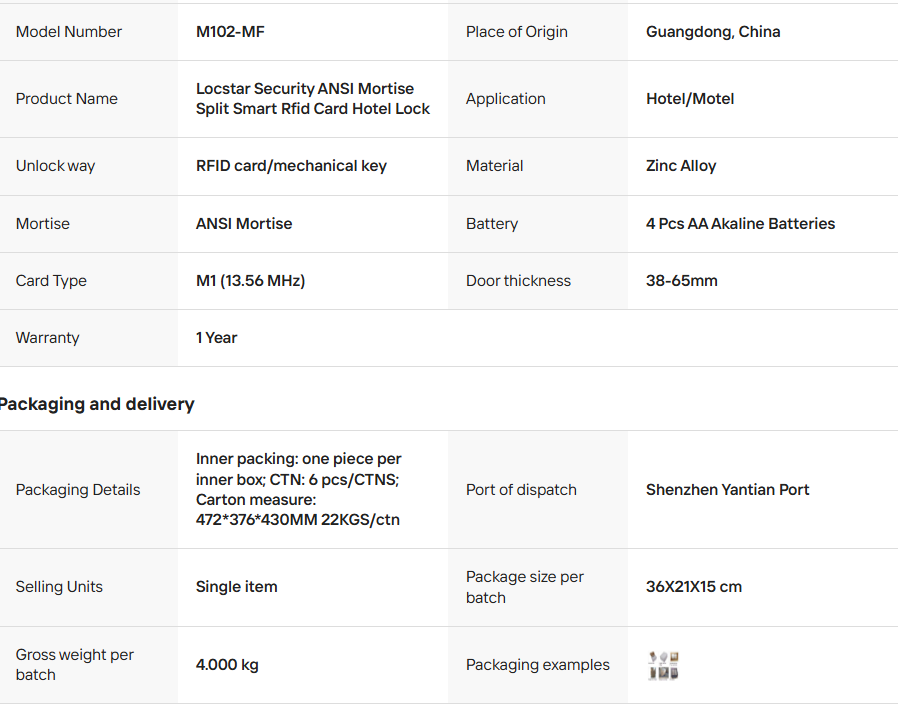Click the 1 Year warranty value

click(217, 338)
